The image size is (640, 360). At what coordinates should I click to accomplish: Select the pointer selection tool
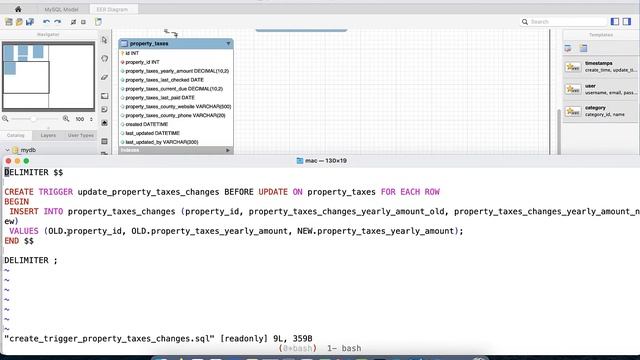tap(104, 40)
